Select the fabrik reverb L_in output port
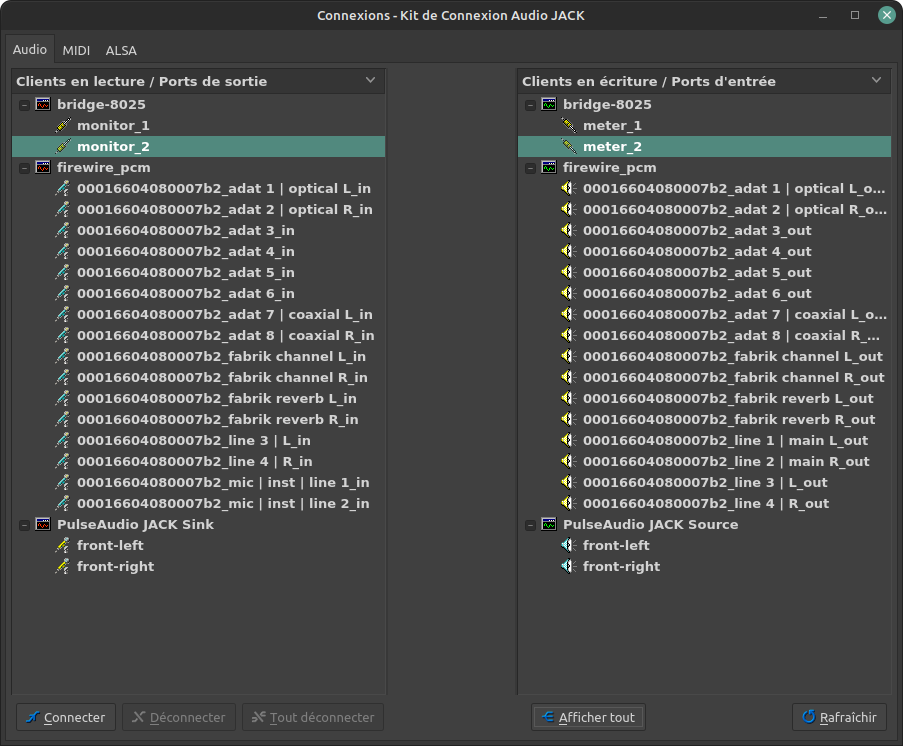 [216, 398]
